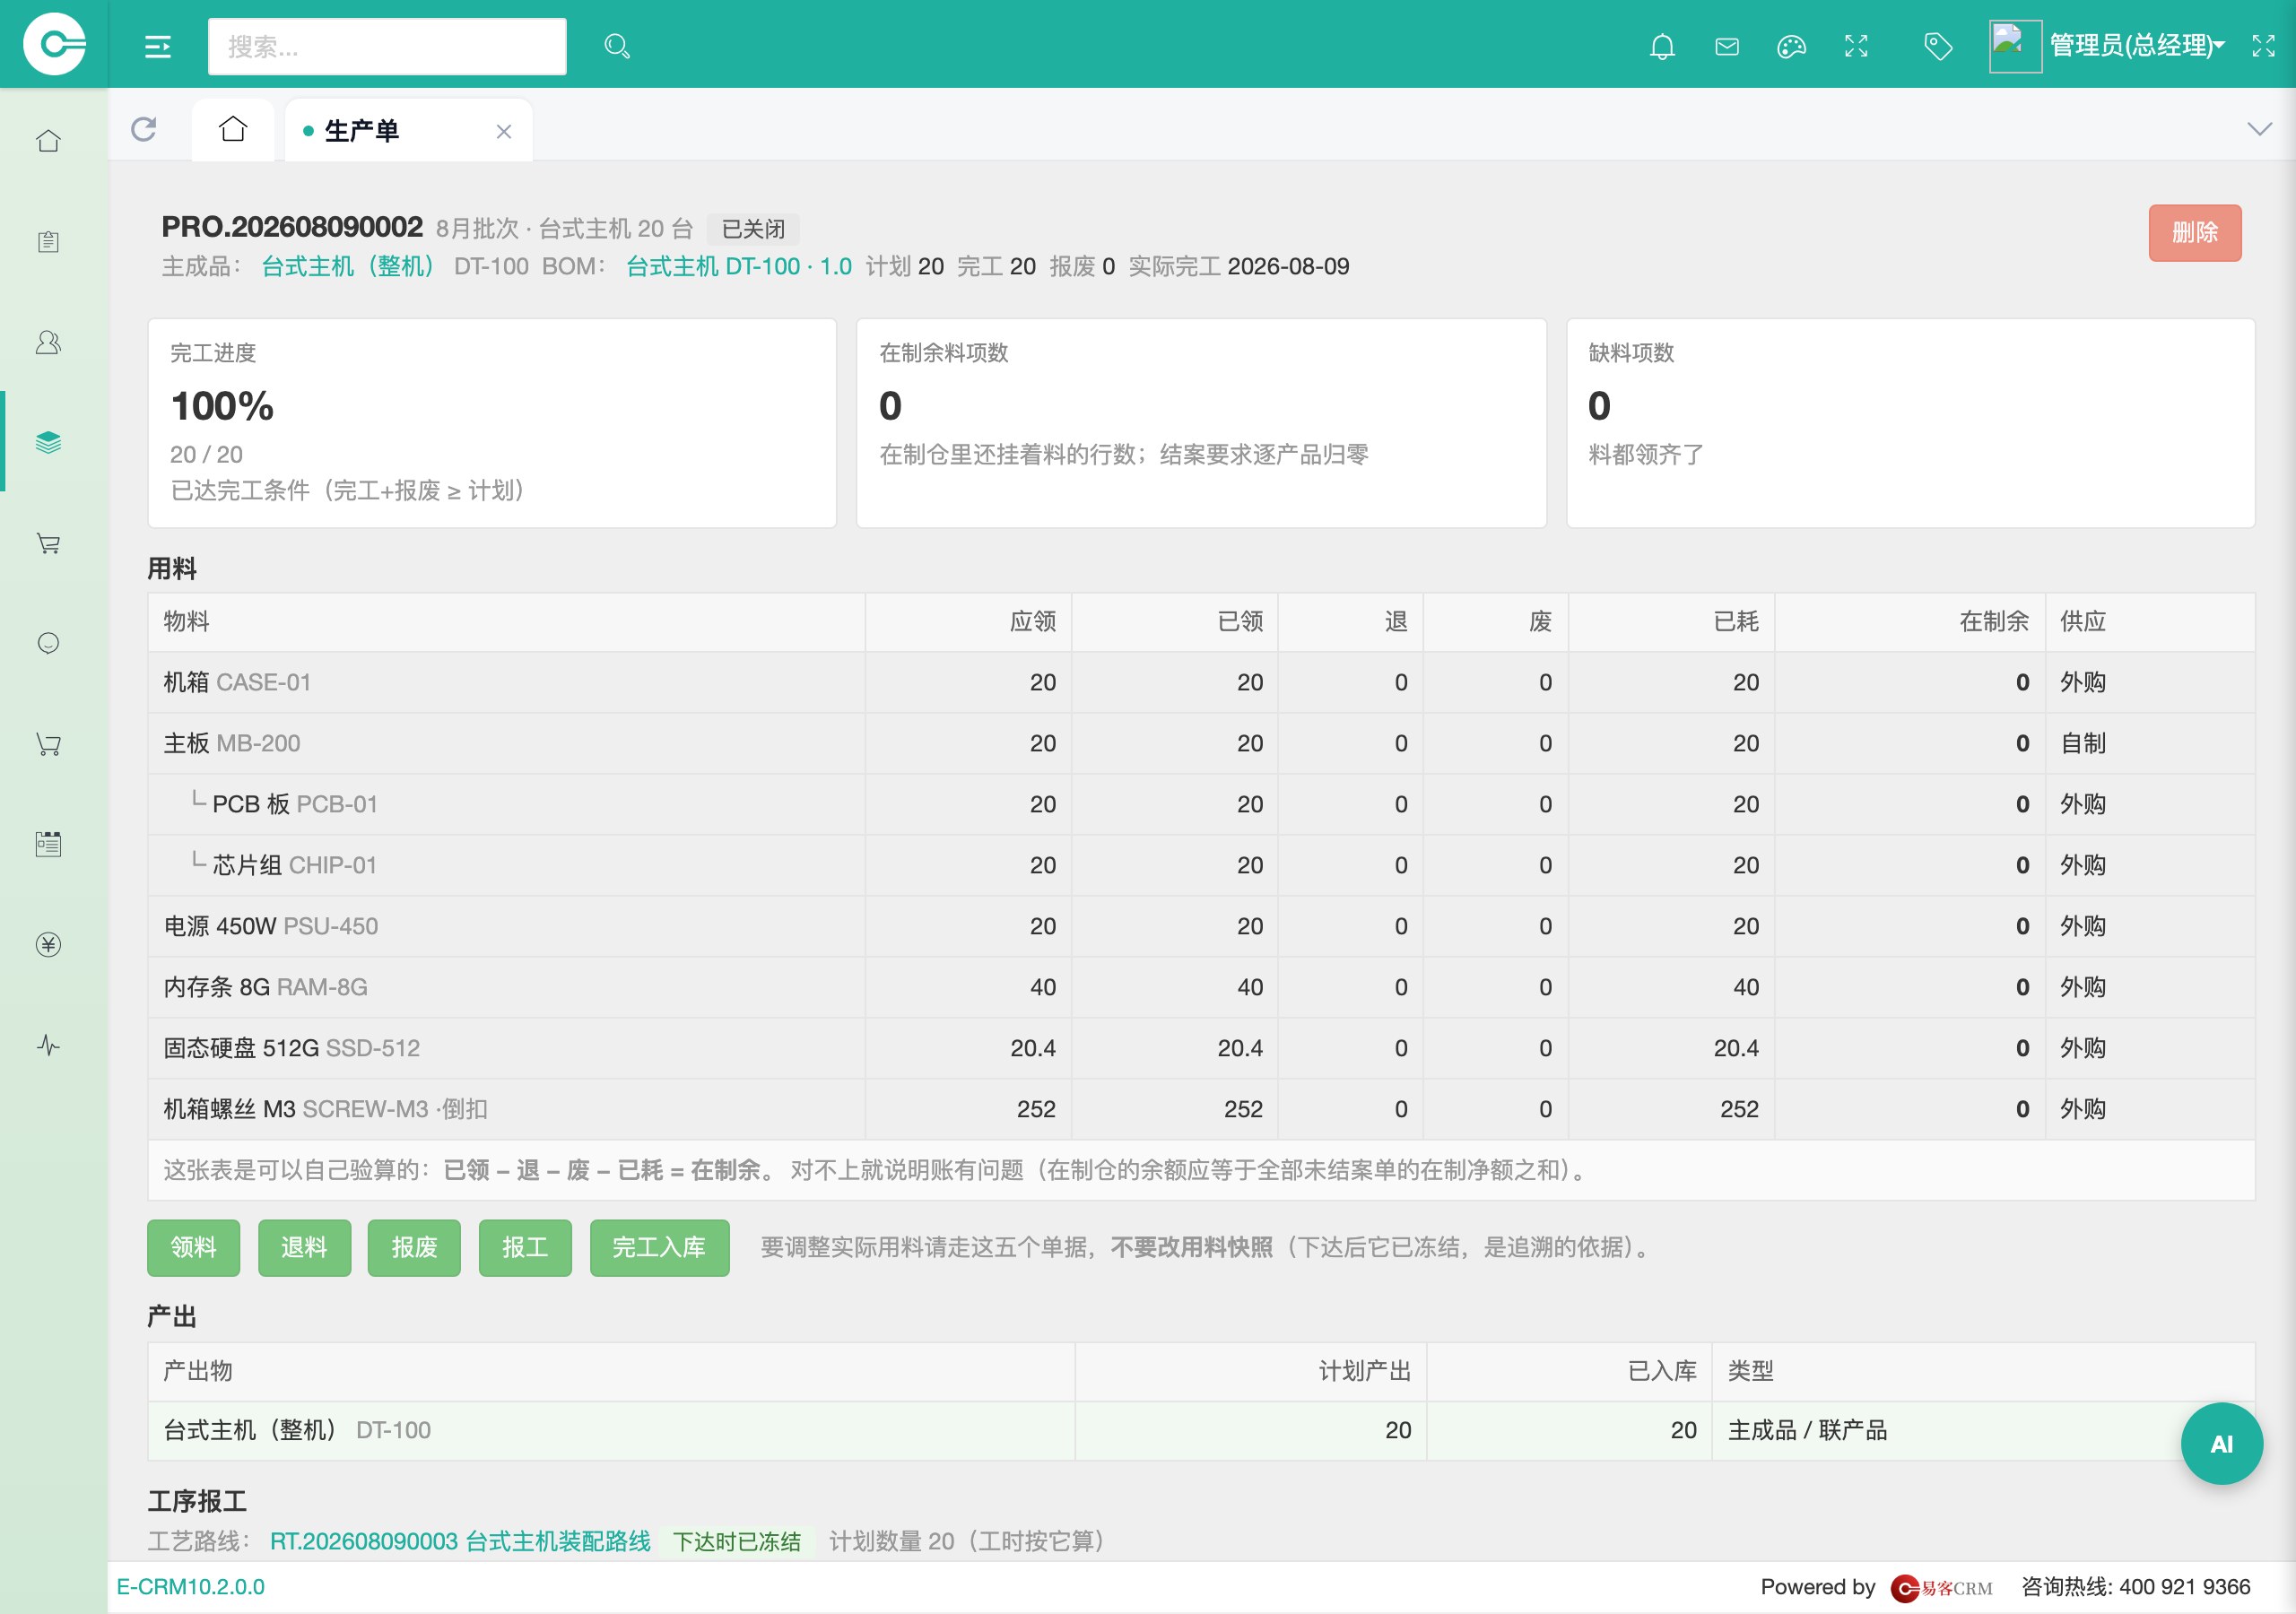This screenshot has height=1614, width=2296.
Task: Open the 台式主机（整机）product link
Action: (x=347, y=267)
